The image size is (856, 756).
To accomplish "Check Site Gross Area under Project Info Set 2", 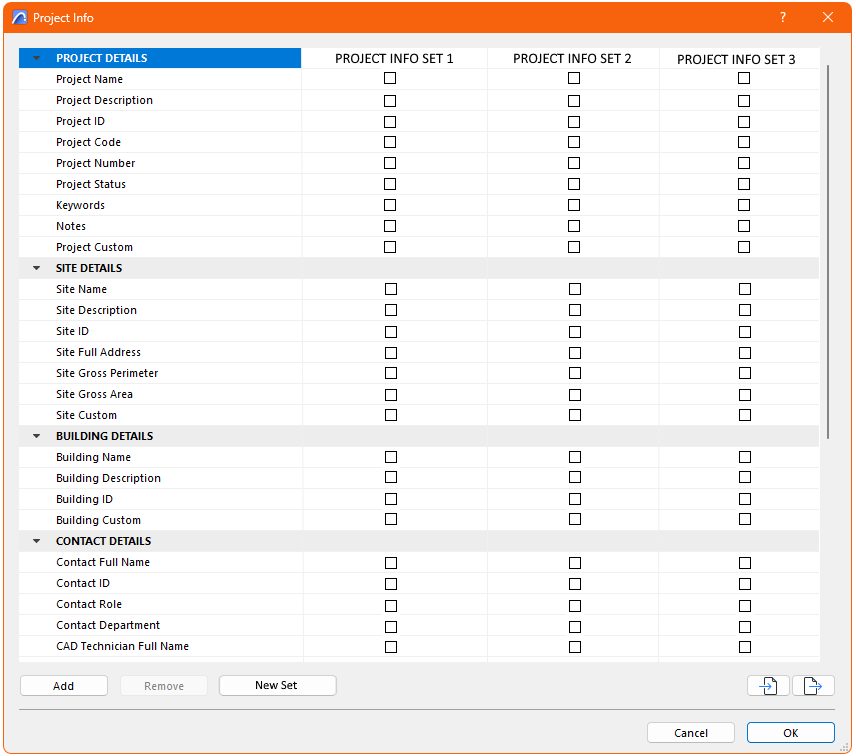I will [x=573, y=394].
